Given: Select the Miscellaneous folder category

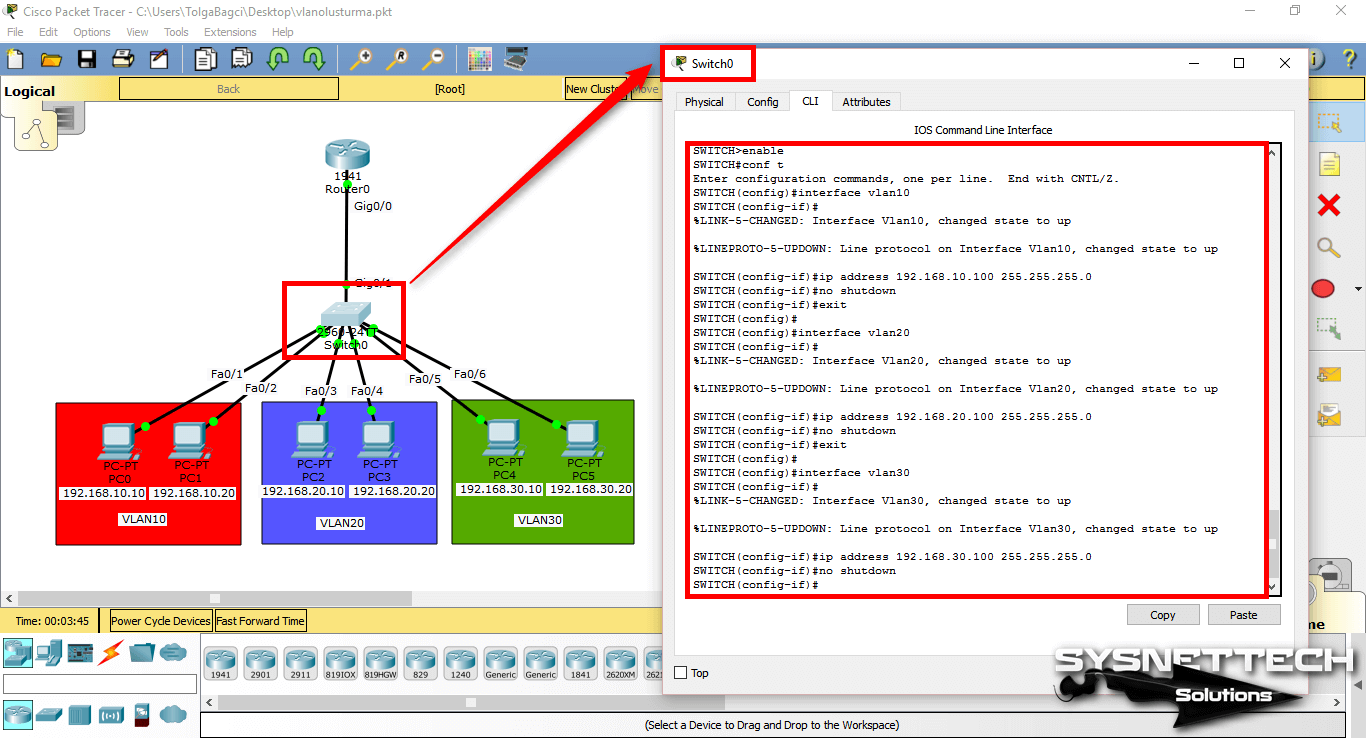Looking at the screenshot, I should tap(142, 653).
